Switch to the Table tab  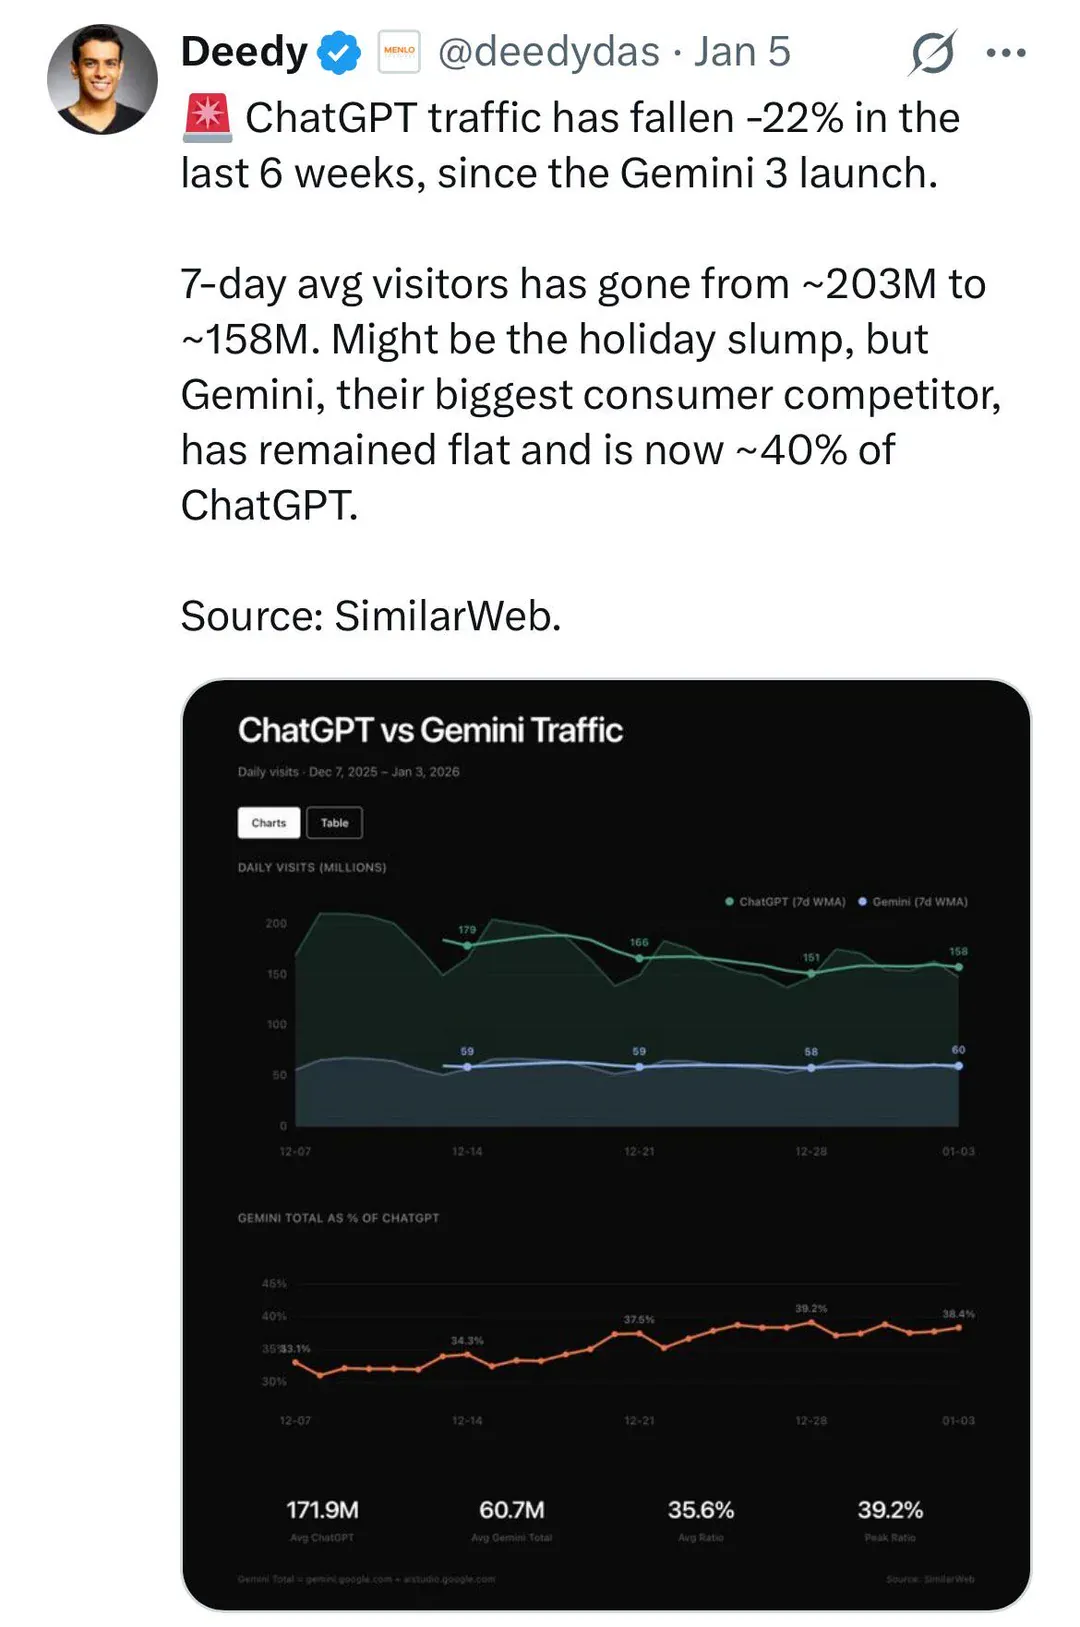point(335,822)
